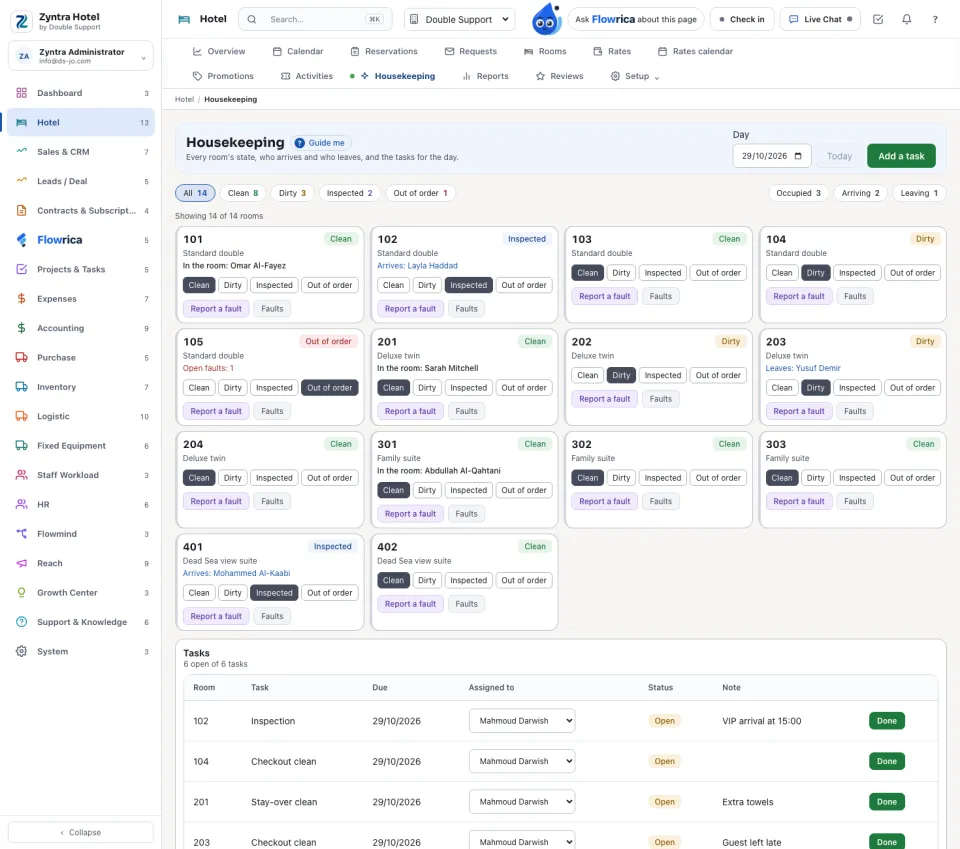Open Live Chat from header
960x849 pixels.
tap(820, 20)
